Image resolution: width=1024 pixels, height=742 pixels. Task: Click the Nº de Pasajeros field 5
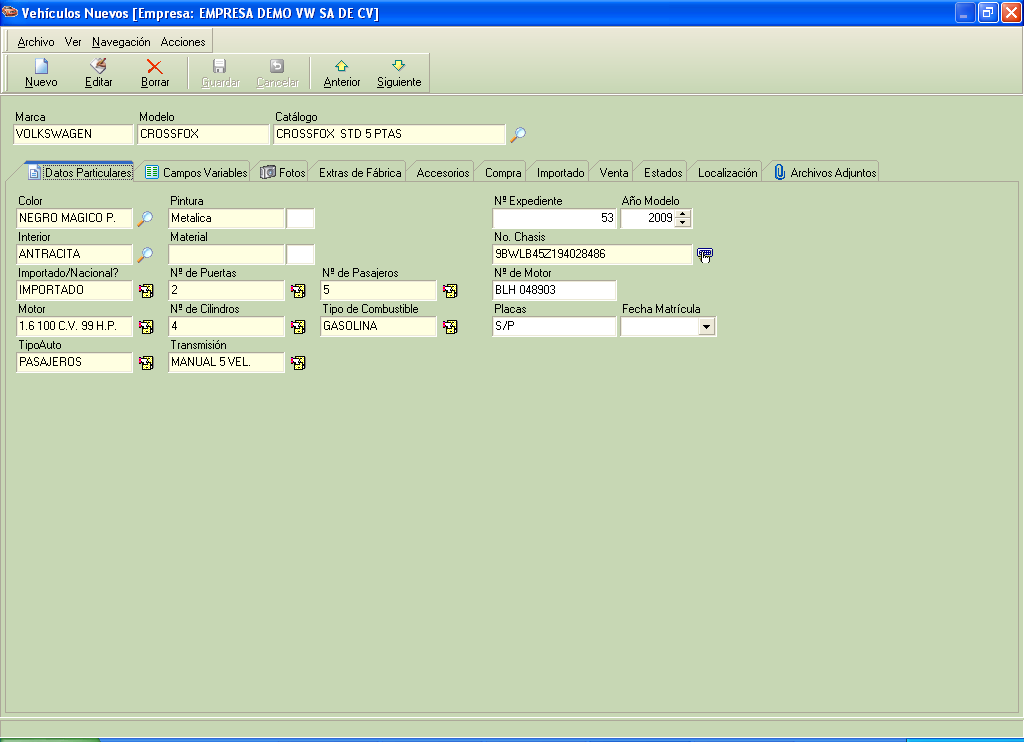(x=378, y=290)
